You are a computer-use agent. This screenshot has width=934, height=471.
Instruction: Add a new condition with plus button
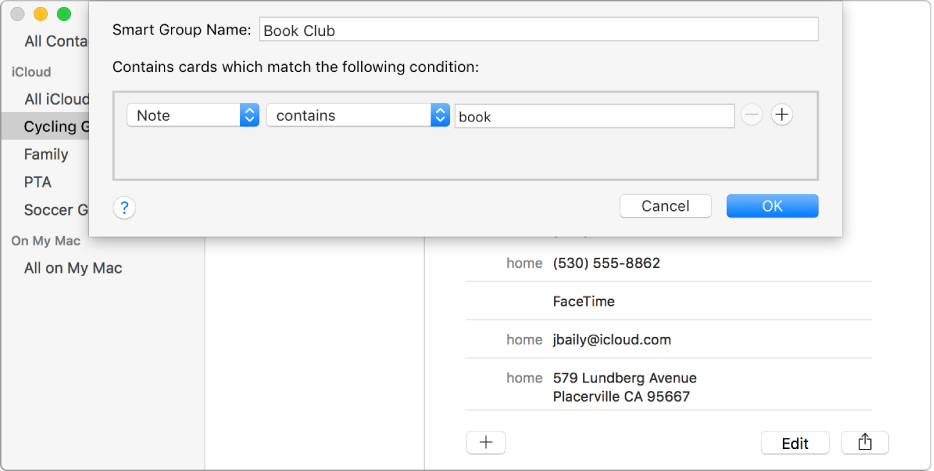pos(782,115)
